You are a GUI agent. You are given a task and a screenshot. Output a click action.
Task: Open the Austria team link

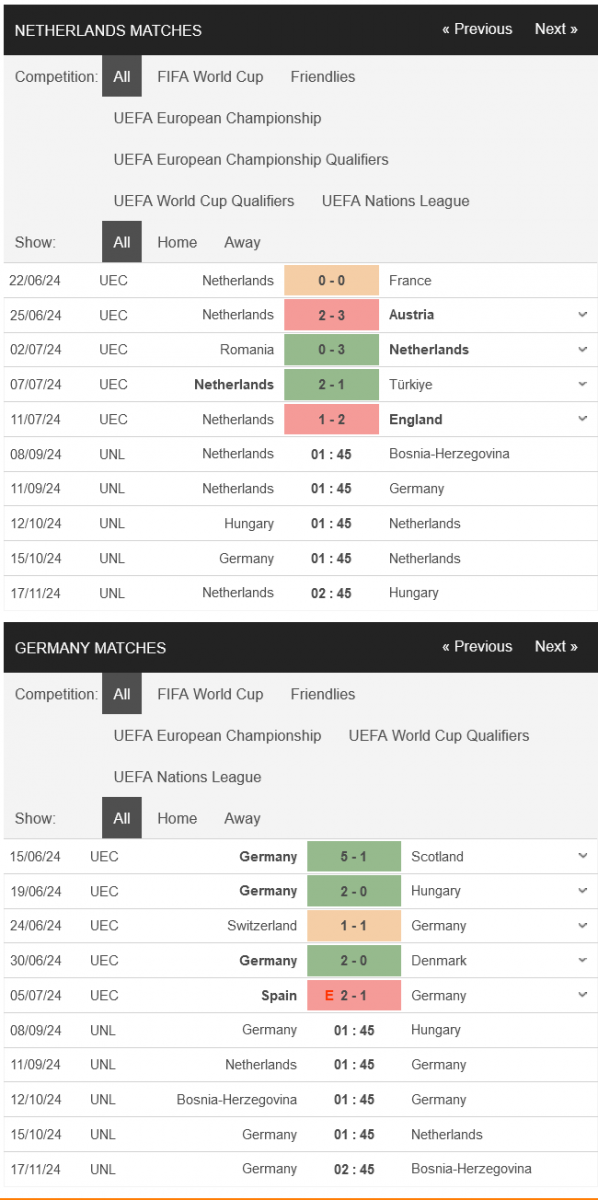point(412,315)
